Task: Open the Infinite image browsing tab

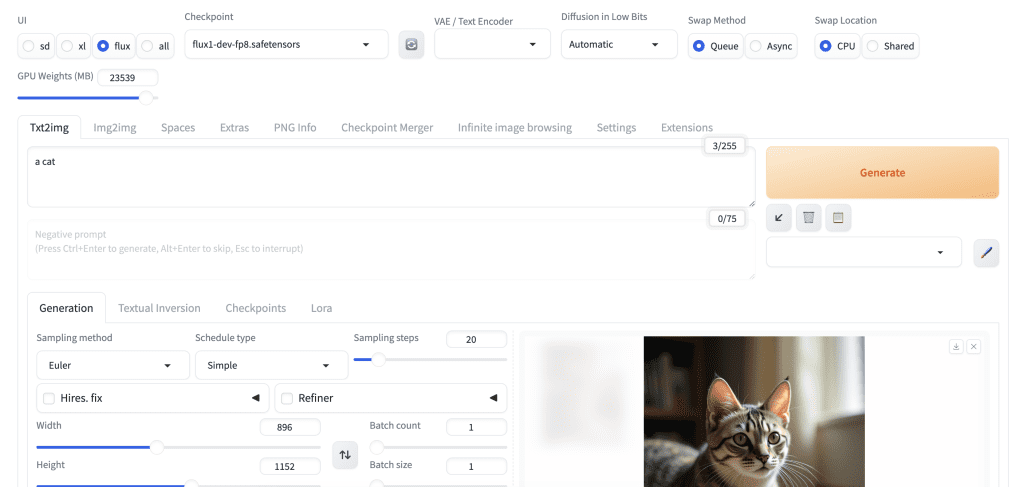Action: click(x=515, y=127)
